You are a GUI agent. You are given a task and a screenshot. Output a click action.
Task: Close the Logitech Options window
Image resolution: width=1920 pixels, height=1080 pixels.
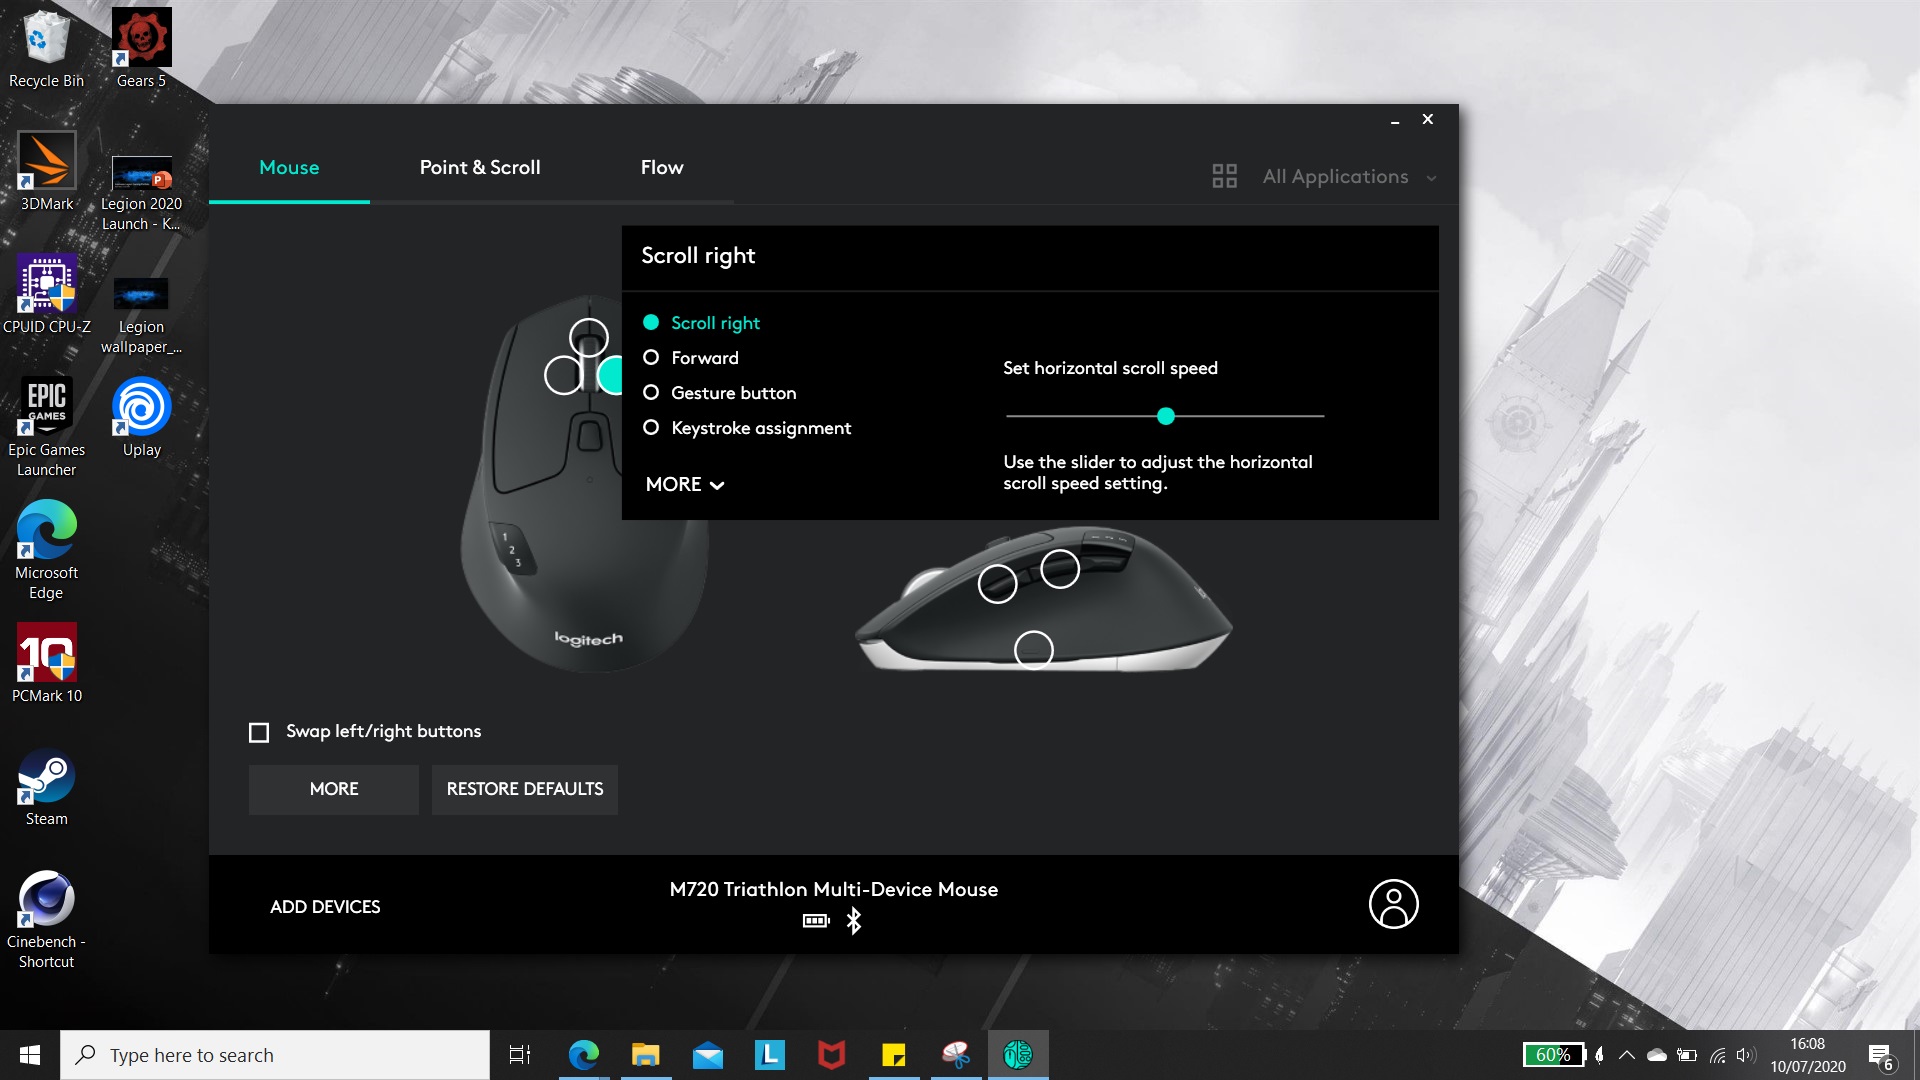click(x=1428, y=119)
